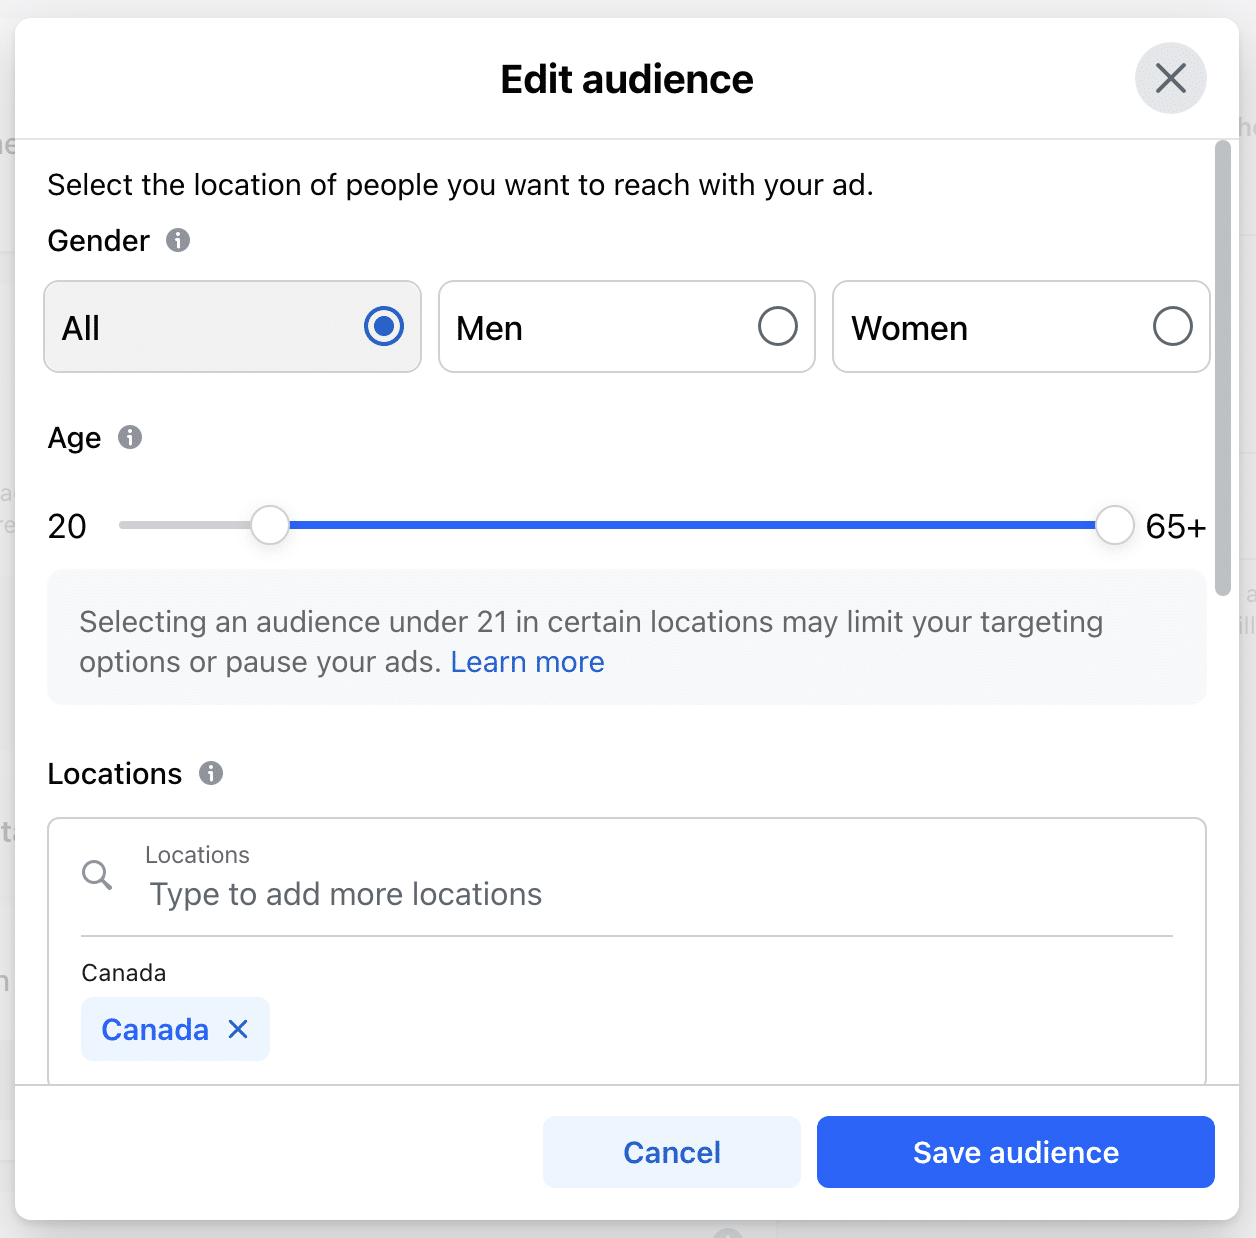Click the Cancel button
Viewport: 1256px width, 1238px height.
coord(671,1152)
